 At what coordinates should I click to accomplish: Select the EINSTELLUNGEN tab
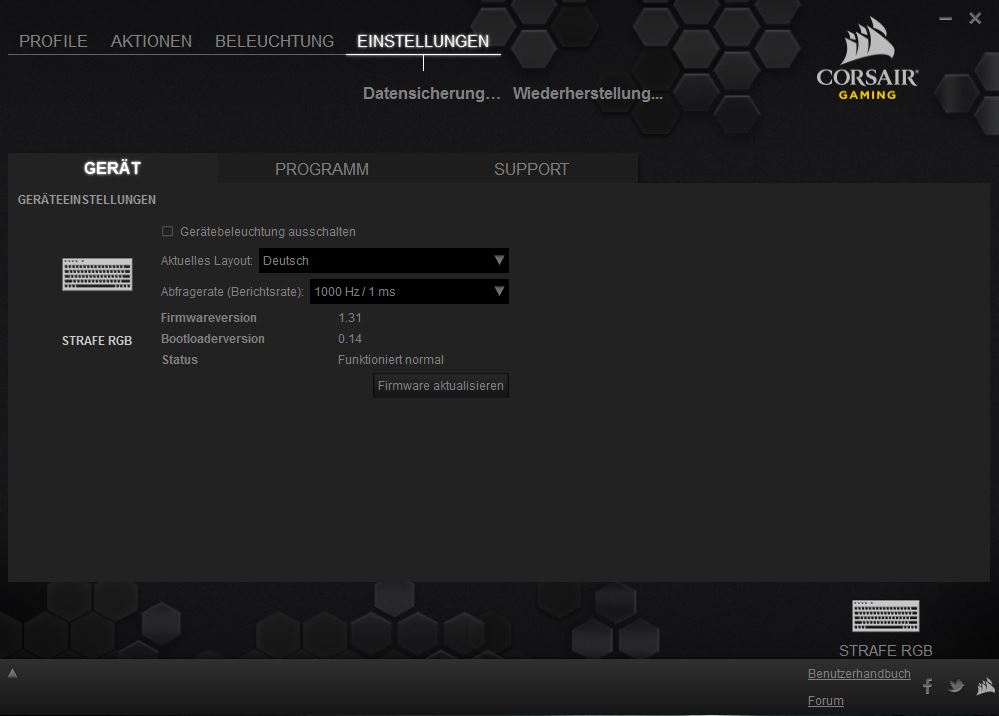click(x=423, y=41)
